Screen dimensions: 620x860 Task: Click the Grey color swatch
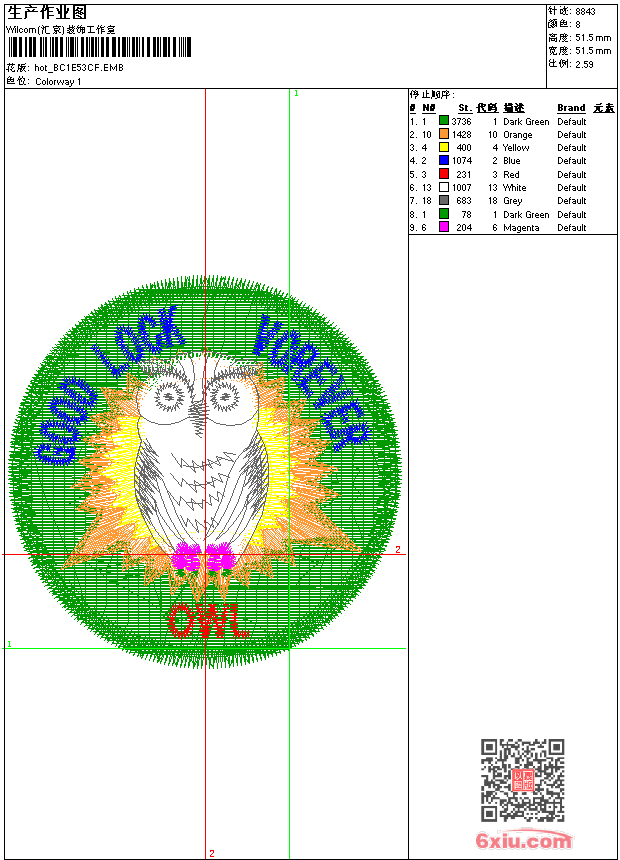tap(444, 200)
